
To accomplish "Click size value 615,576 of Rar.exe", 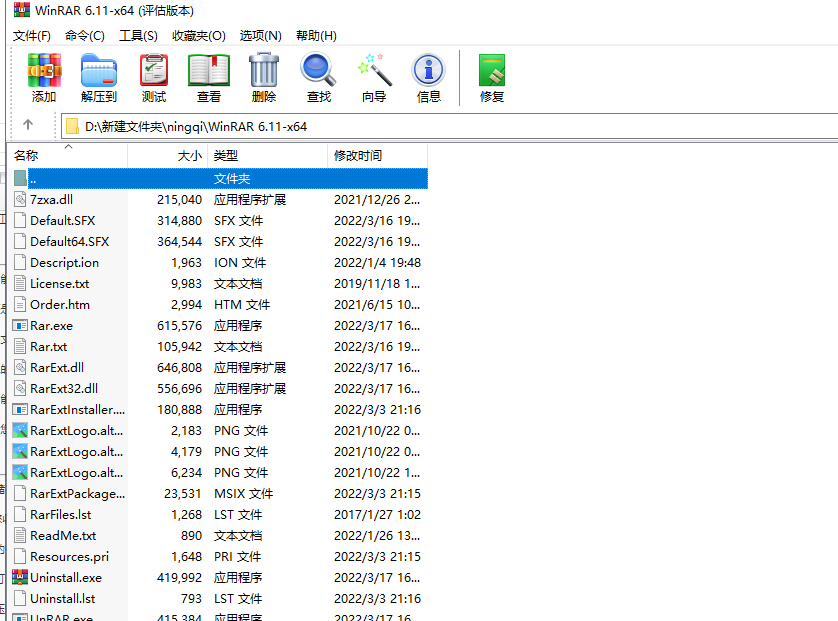I will click(x=180, y=325).
